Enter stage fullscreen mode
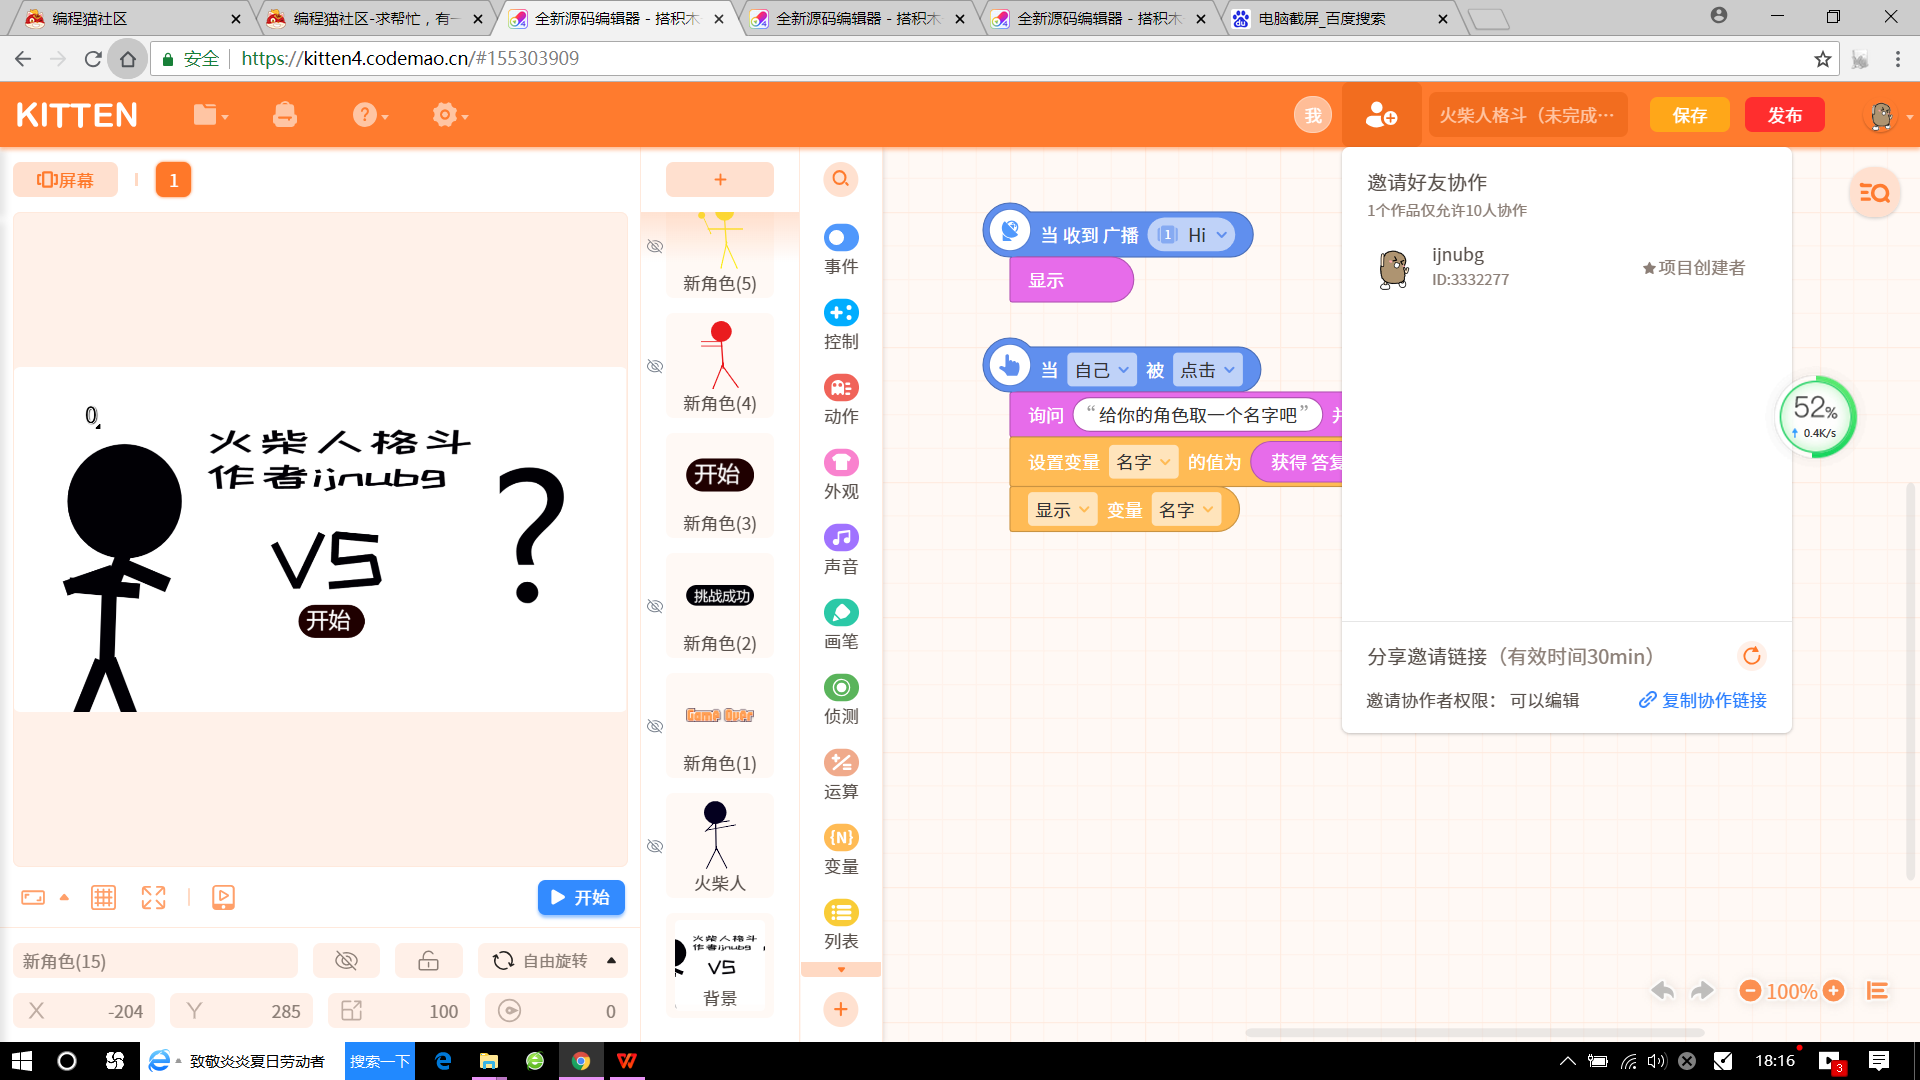 (153, 897)
